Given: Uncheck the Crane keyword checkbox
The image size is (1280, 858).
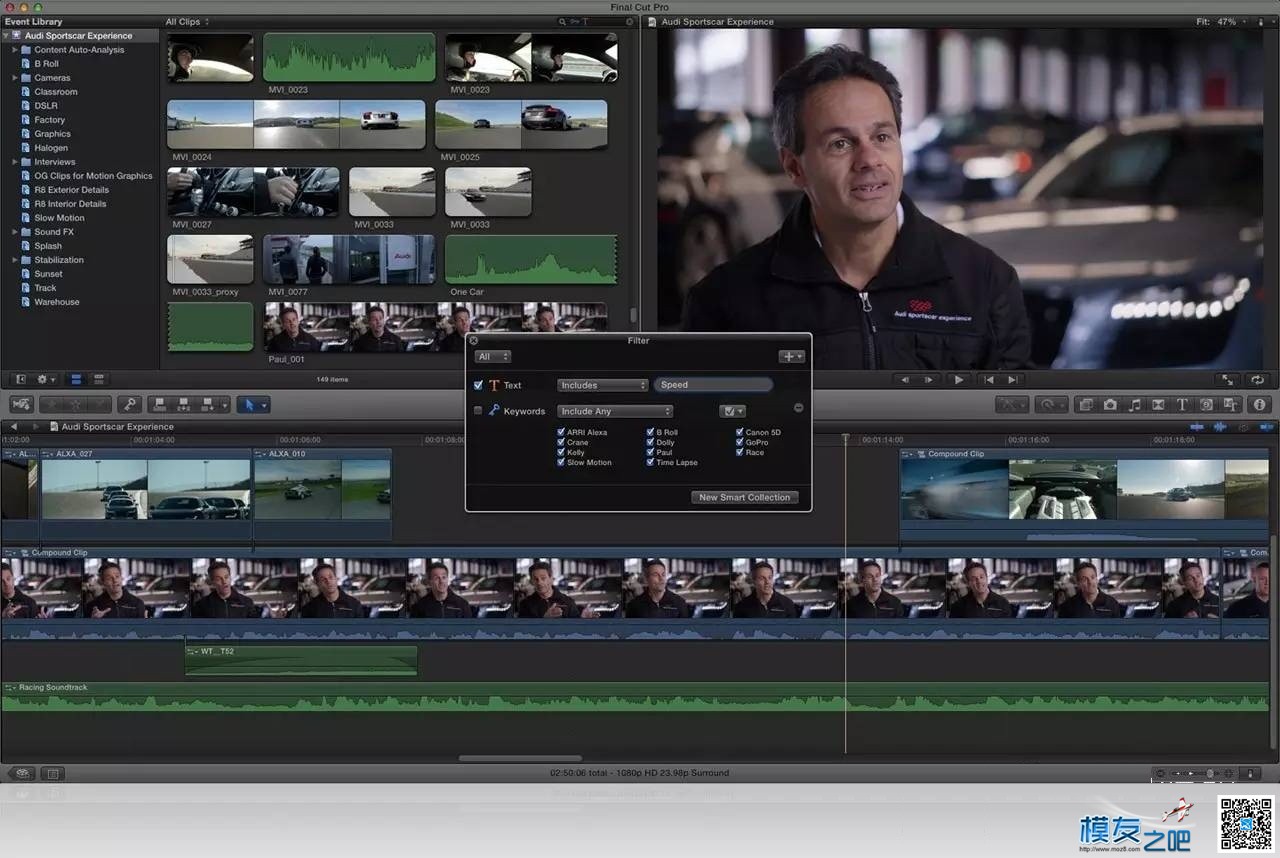Looking at the screenshot, I should click(561, 443).
